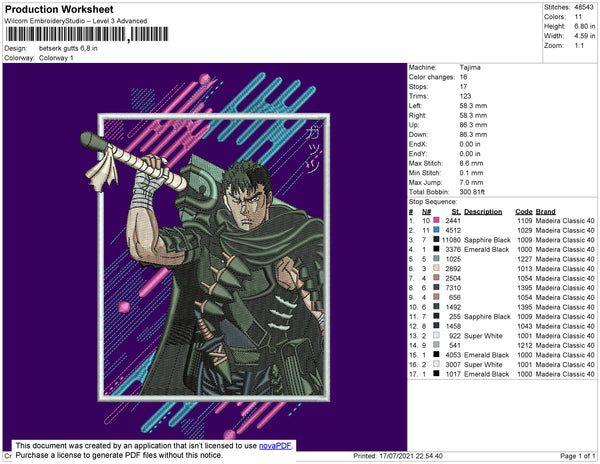Screen dimensions: 600x464
Task: Select the navy swatch in stop row 12
Action: 436,326
